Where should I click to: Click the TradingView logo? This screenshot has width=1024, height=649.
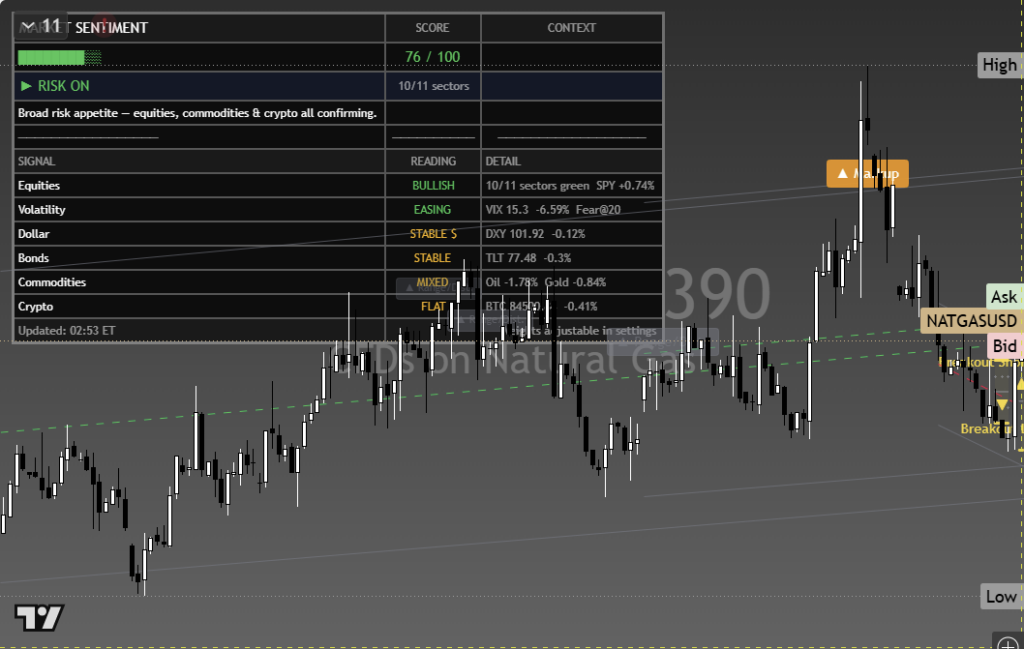pyautogui.click(x=39, y=617)
